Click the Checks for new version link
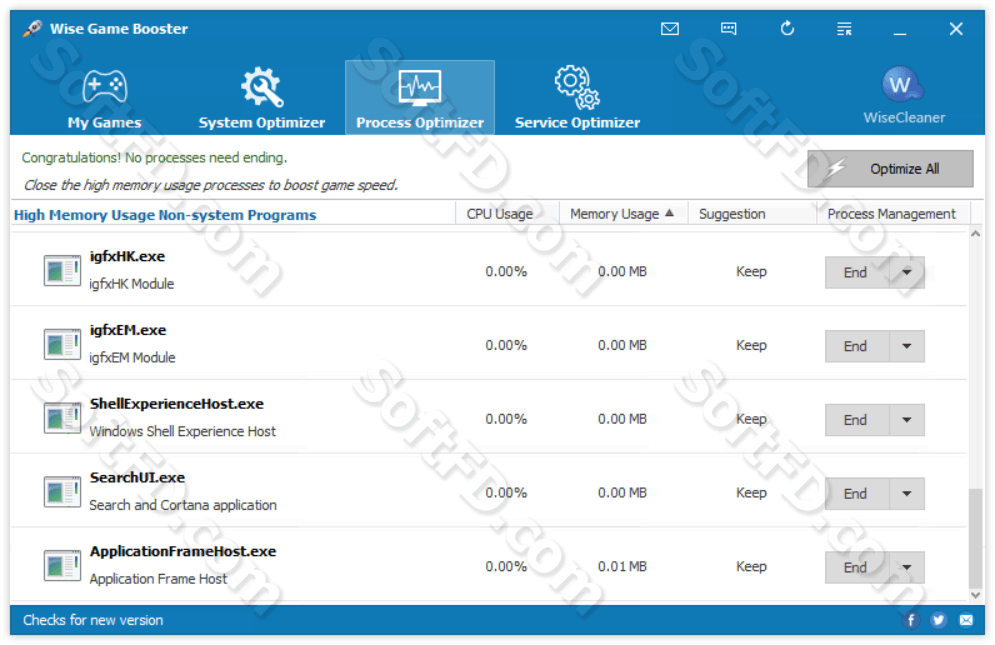The height and width of the screenshot is (645, 995). (x=93, y=620)
